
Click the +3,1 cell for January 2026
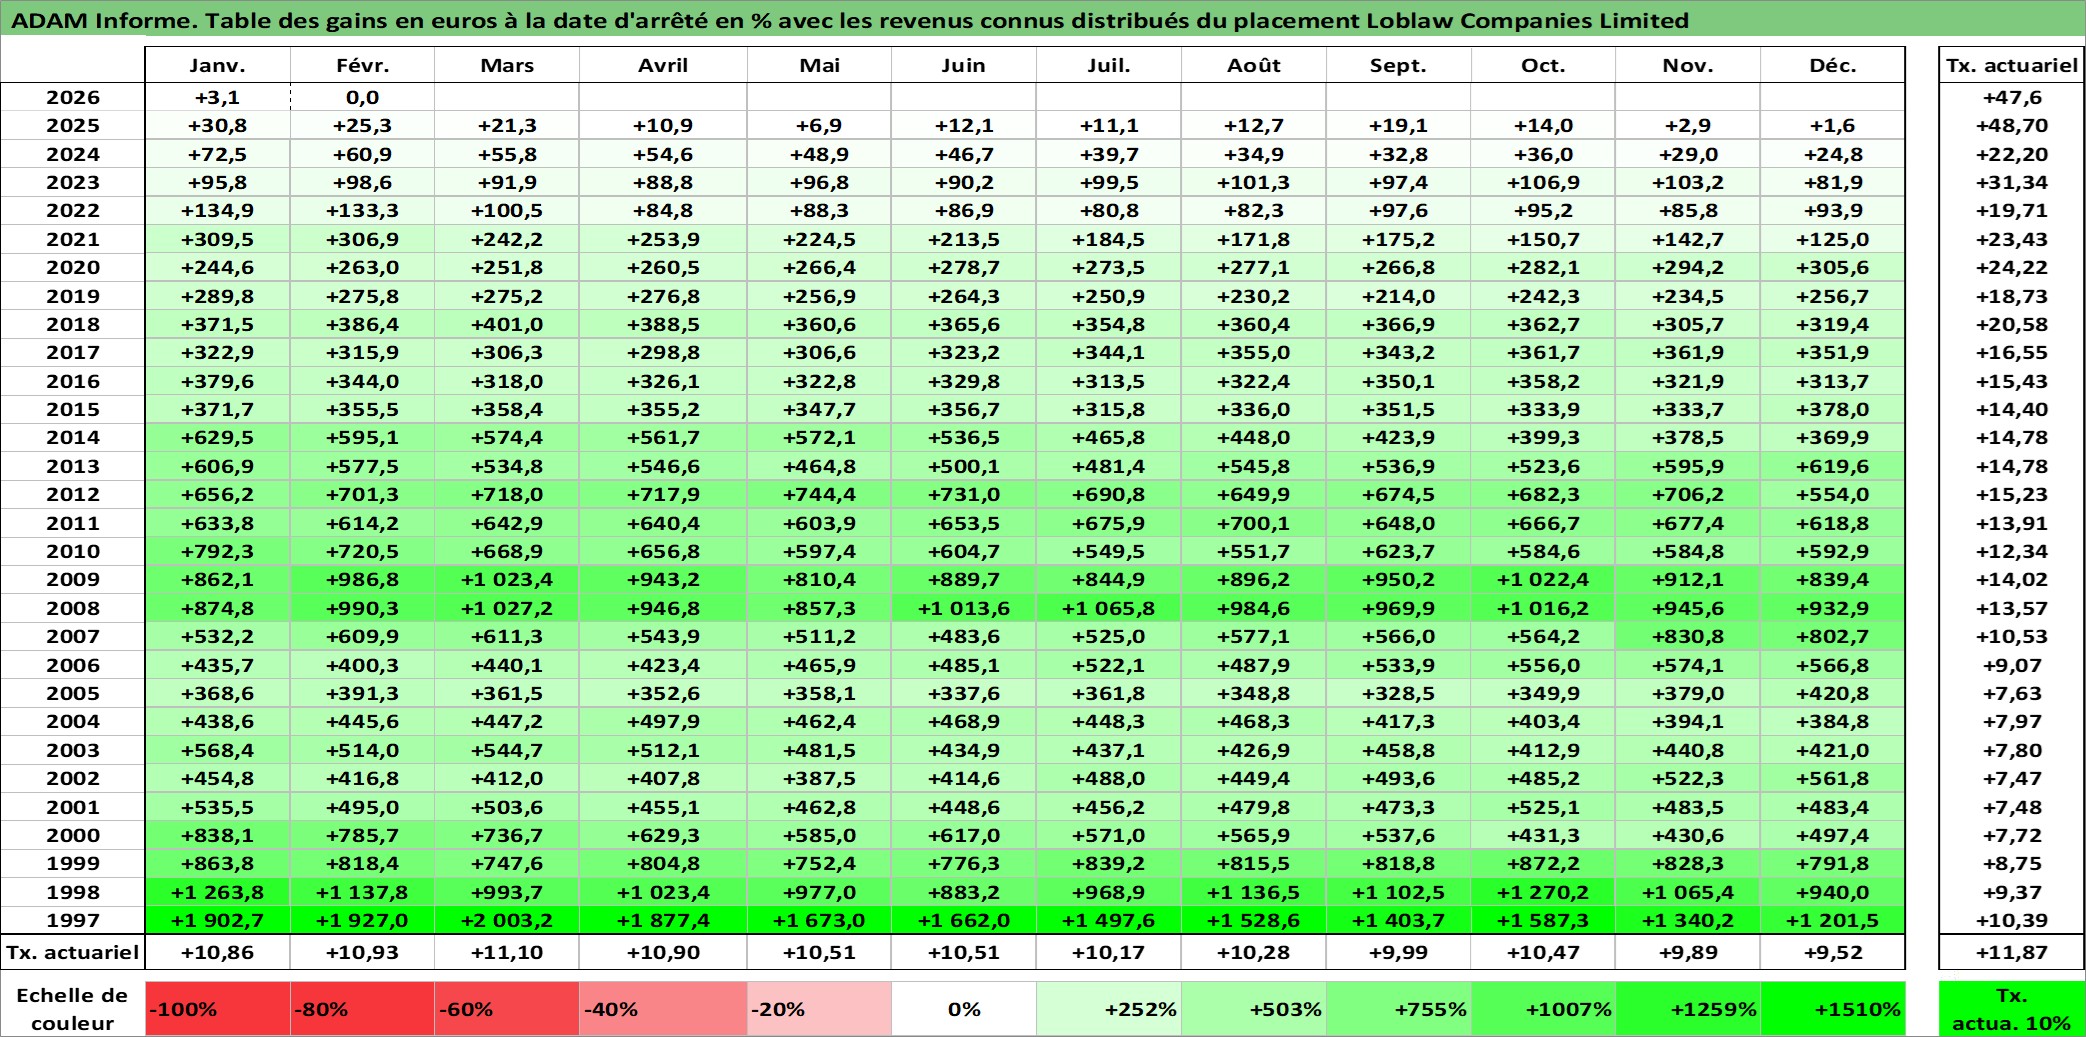[x=218, y=97]
